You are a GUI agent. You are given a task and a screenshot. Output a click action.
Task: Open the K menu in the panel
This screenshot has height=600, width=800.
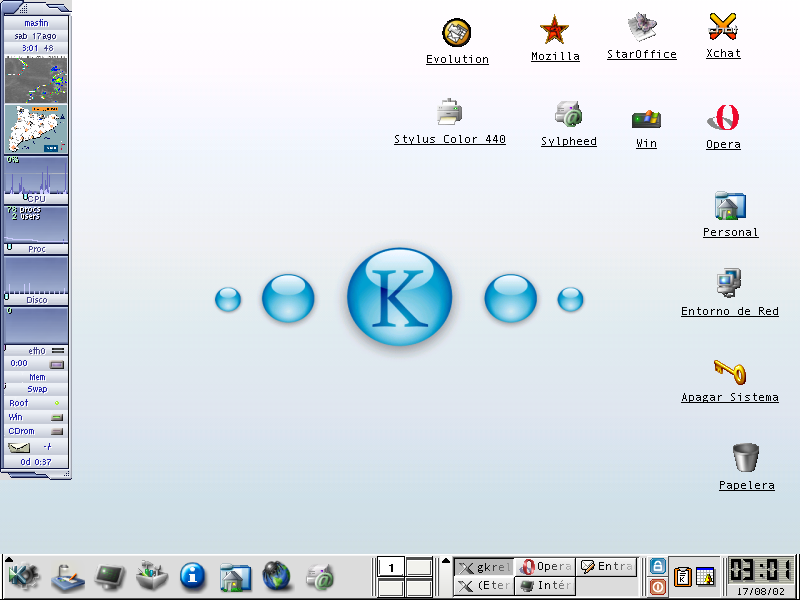click(x=23, y=577)
